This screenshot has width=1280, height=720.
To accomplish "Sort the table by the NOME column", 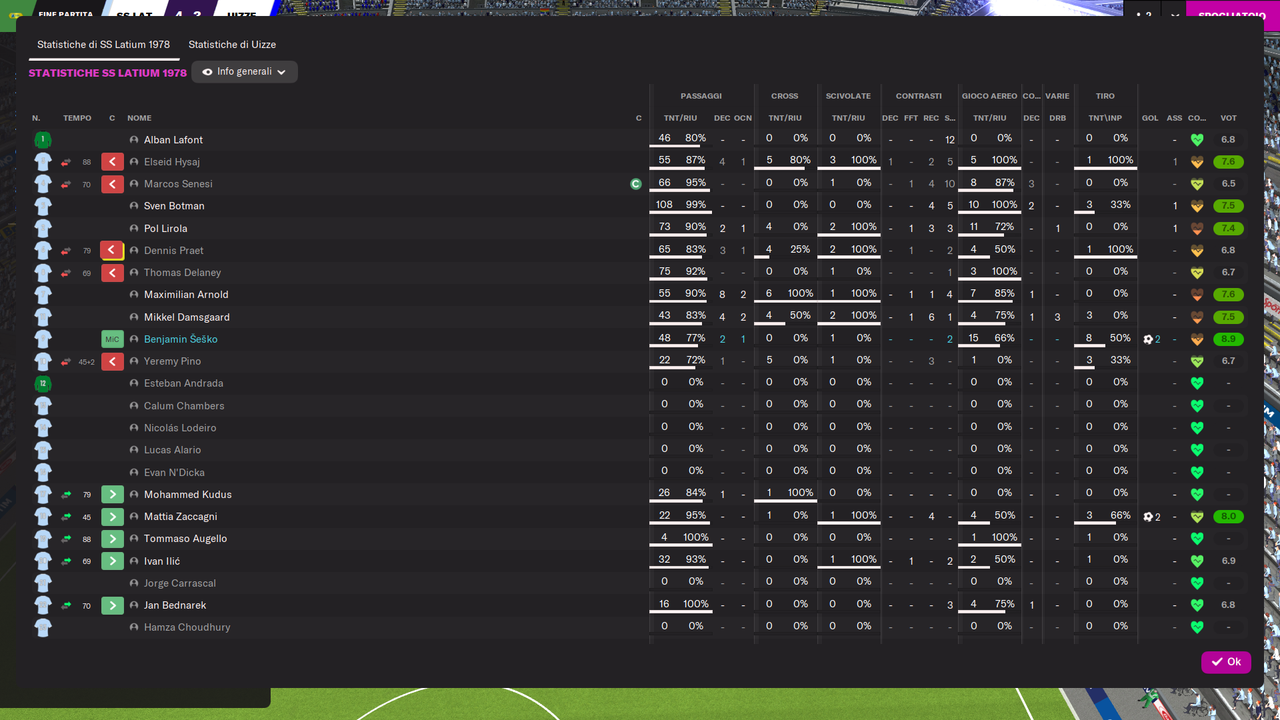I will pos(139,118).
